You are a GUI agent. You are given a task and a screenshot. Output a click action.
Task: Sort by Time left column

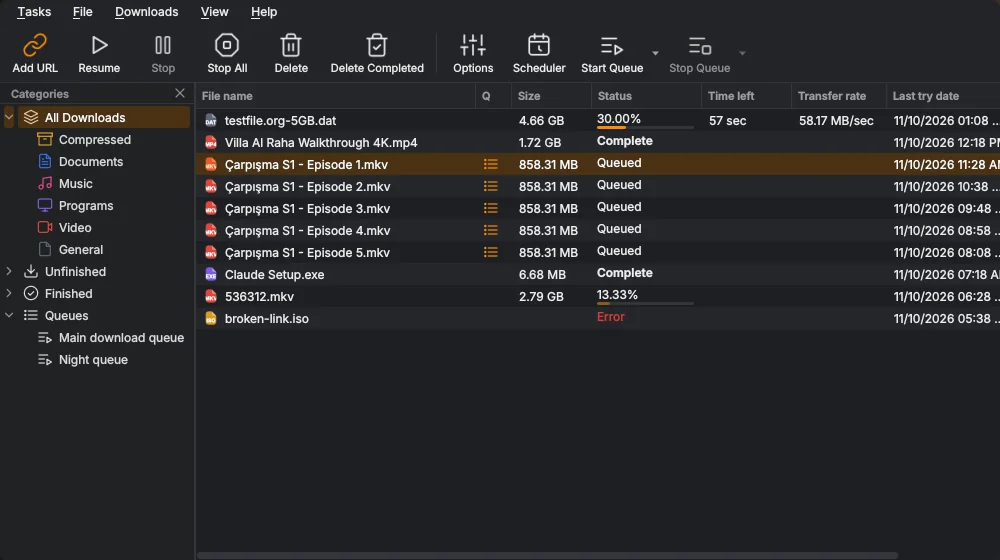click(746, 96)
